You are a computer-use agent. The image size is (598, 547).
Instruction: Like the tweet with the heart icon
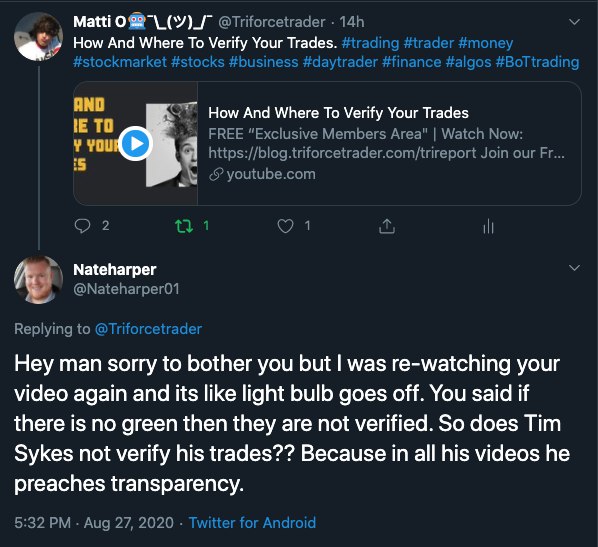click(x=285, y=226)
